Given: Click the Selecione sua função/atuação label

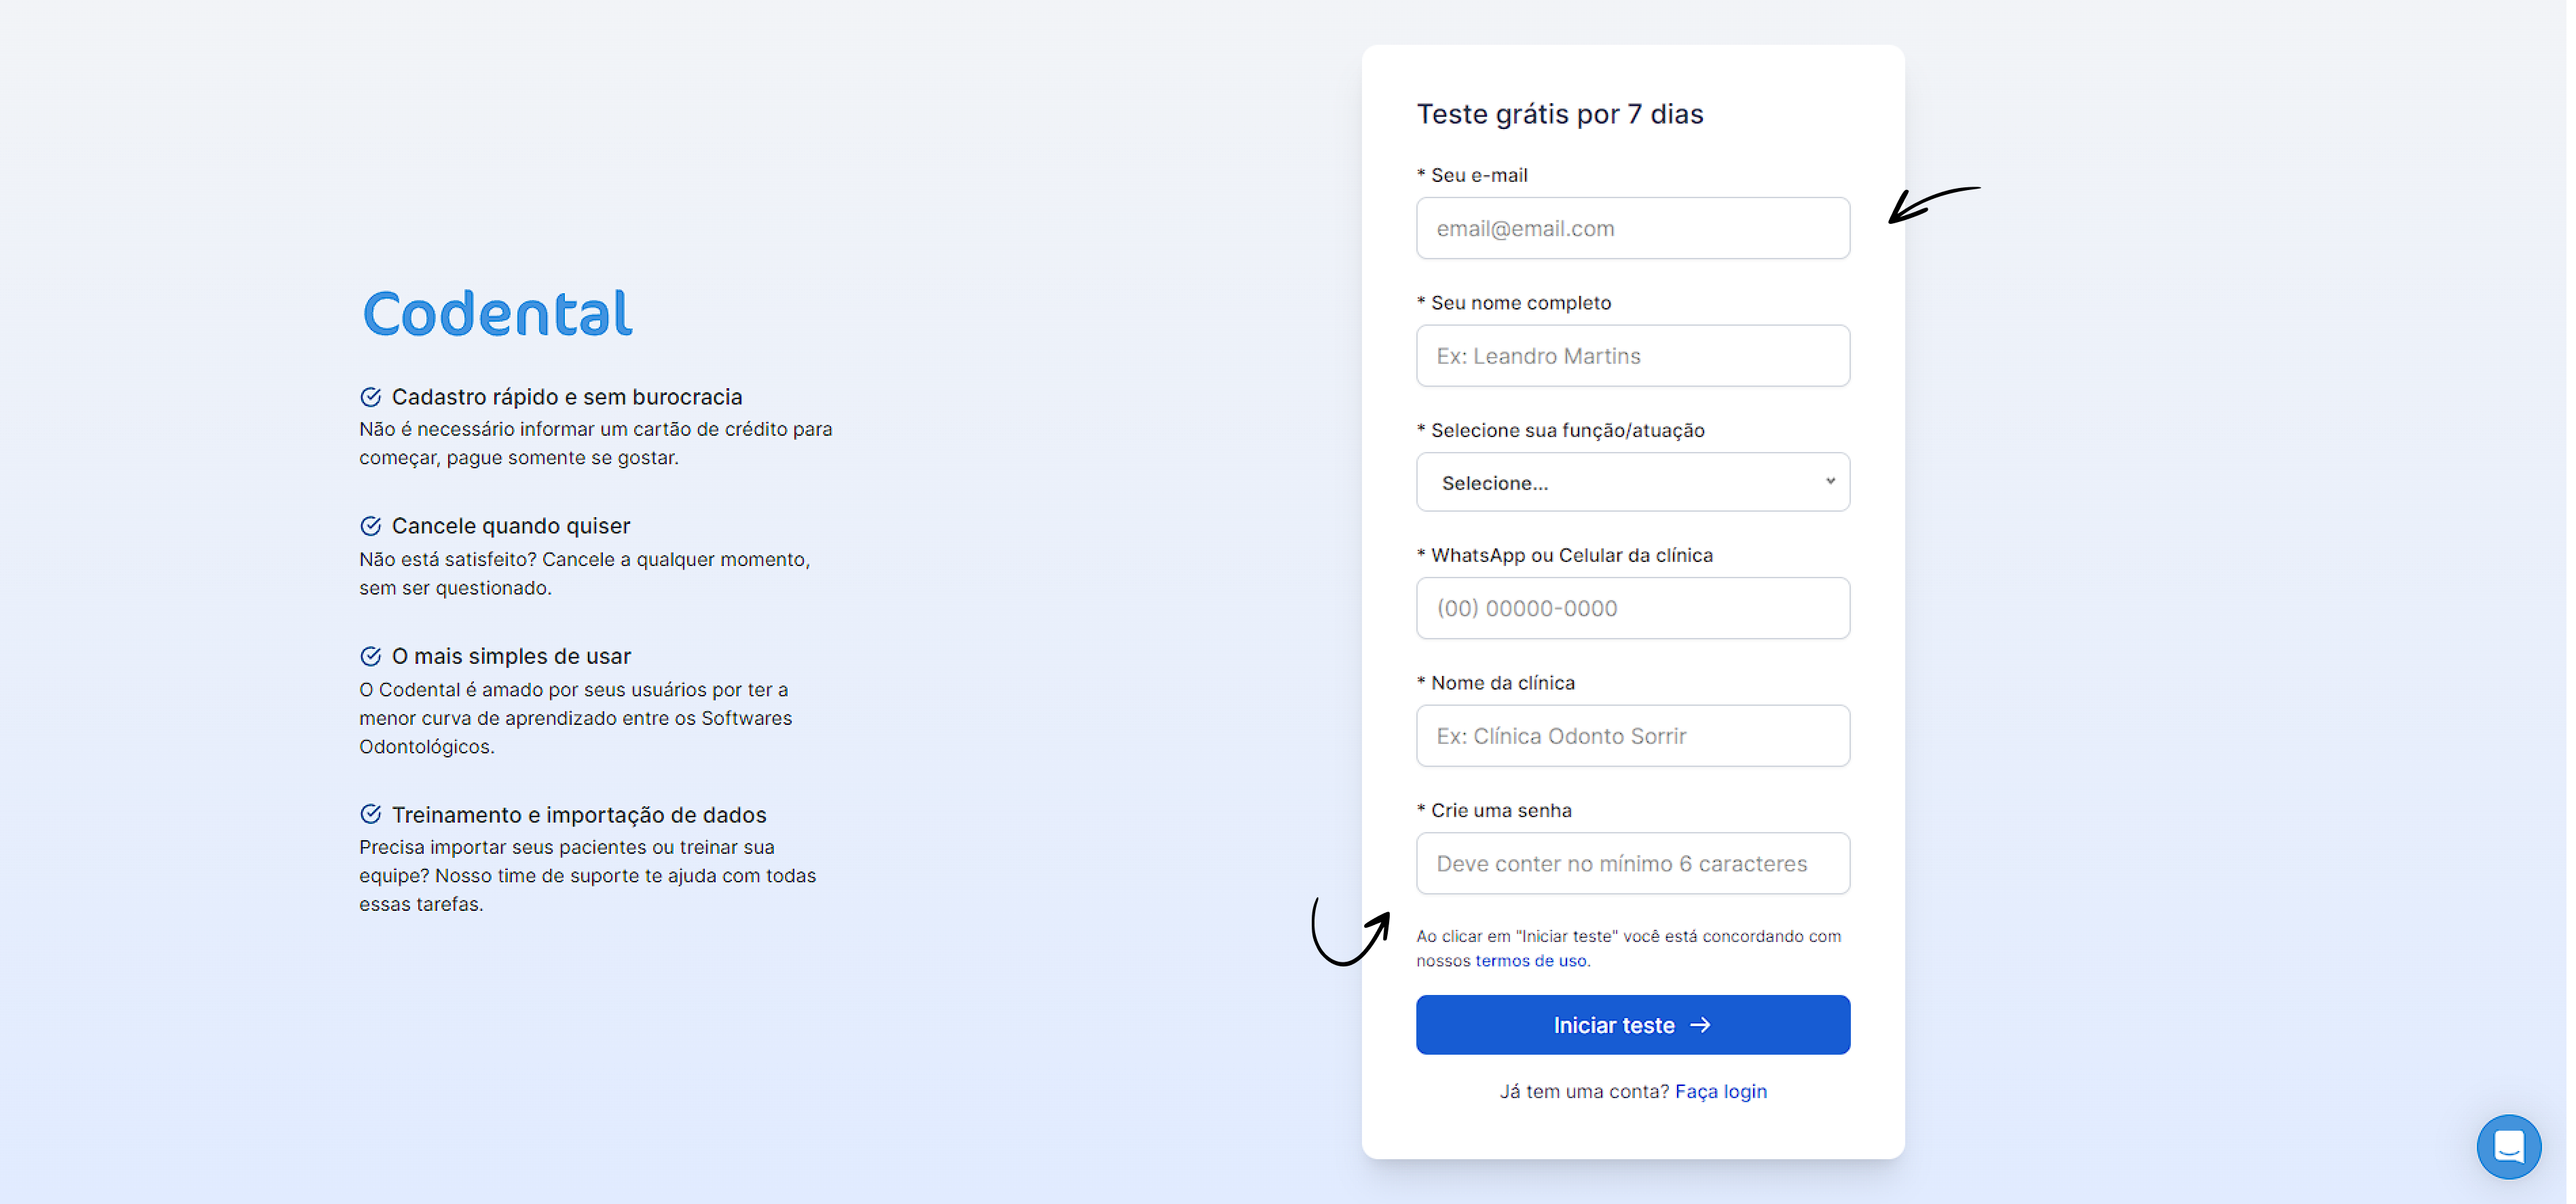Looking at the screenshot, I should click(1566, 430).
